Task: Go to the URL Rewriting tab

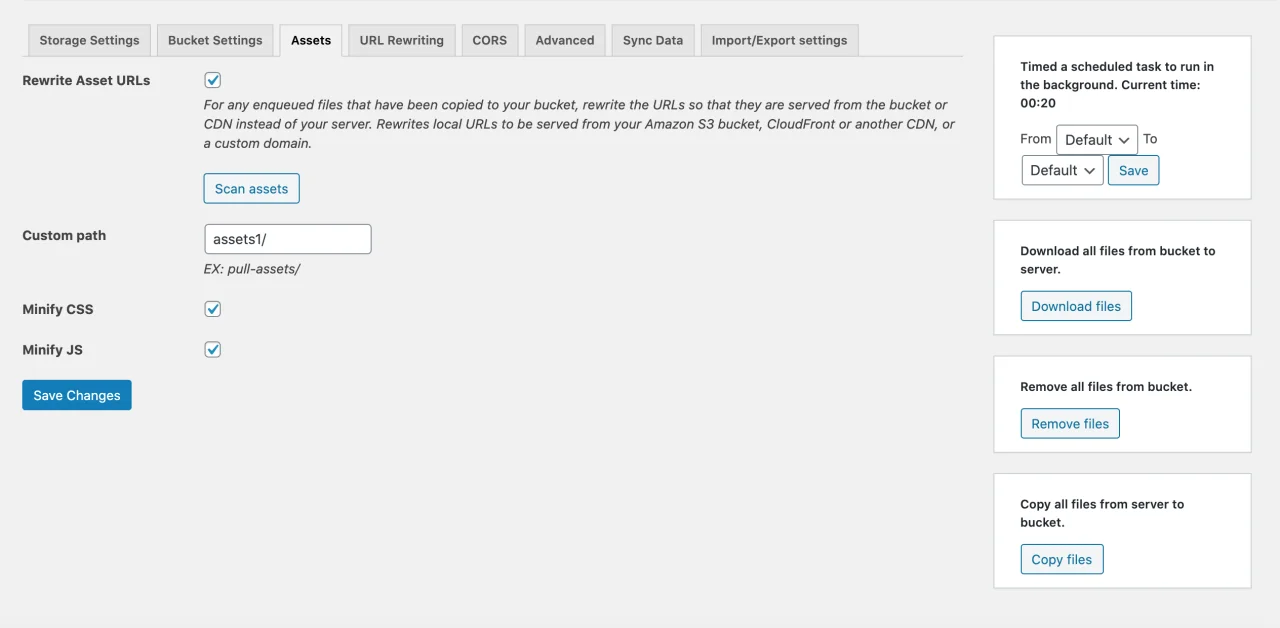Action: click(401, 40)
